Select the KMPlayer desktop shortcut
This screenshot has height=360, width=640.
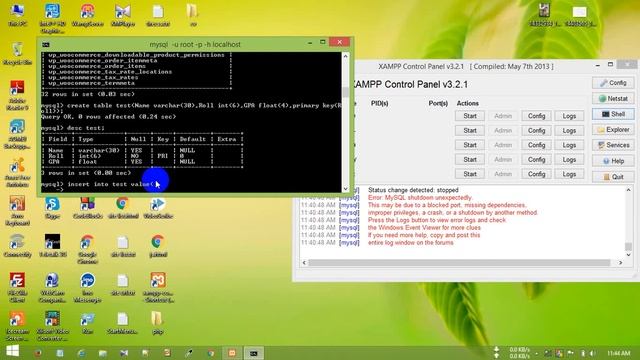pos(122,15)
